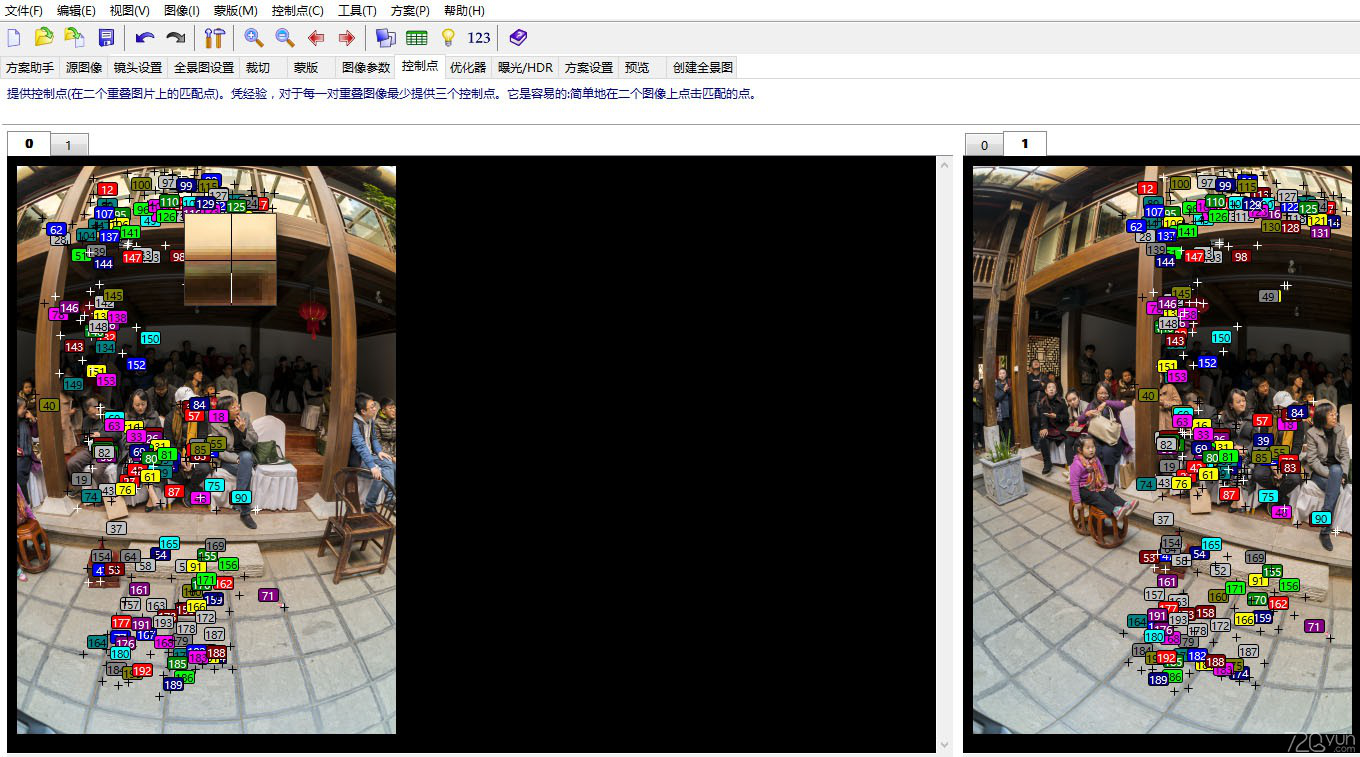The height and width of the screenshot is (757, 1360).
Task: Select control point 62 in the left image
Action: (56, 229)
